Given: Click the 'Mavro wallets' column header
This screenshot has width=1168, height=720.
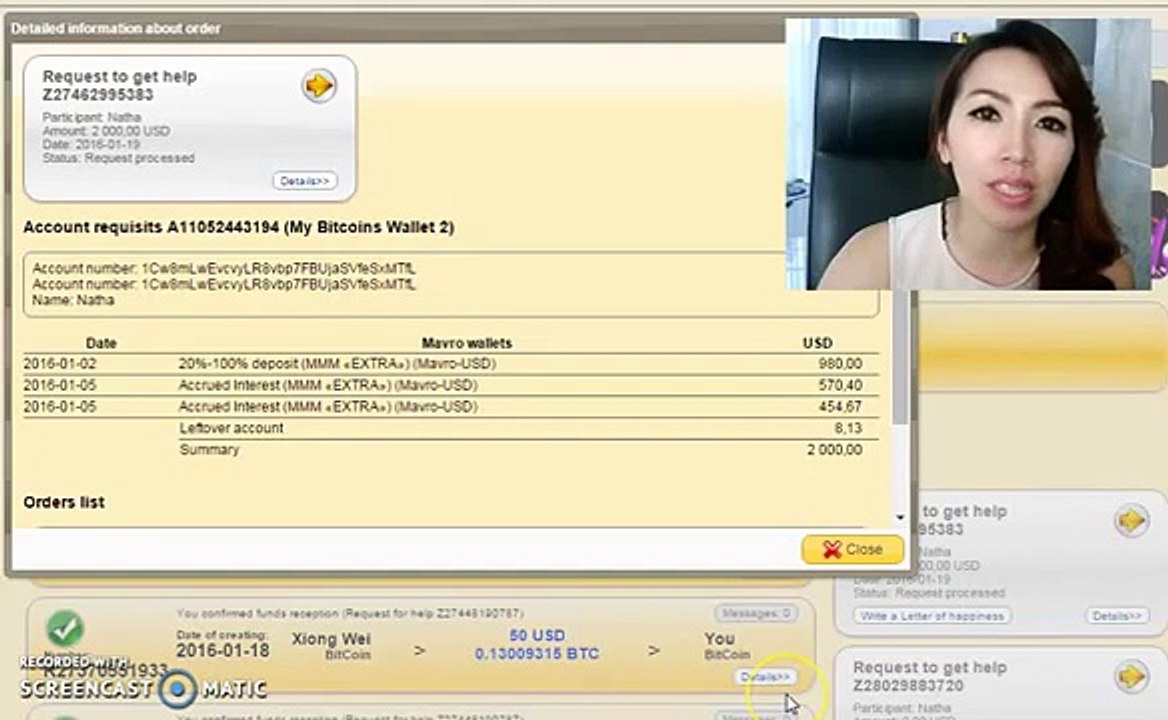Looking at the screenshot, I should [466, 343].
